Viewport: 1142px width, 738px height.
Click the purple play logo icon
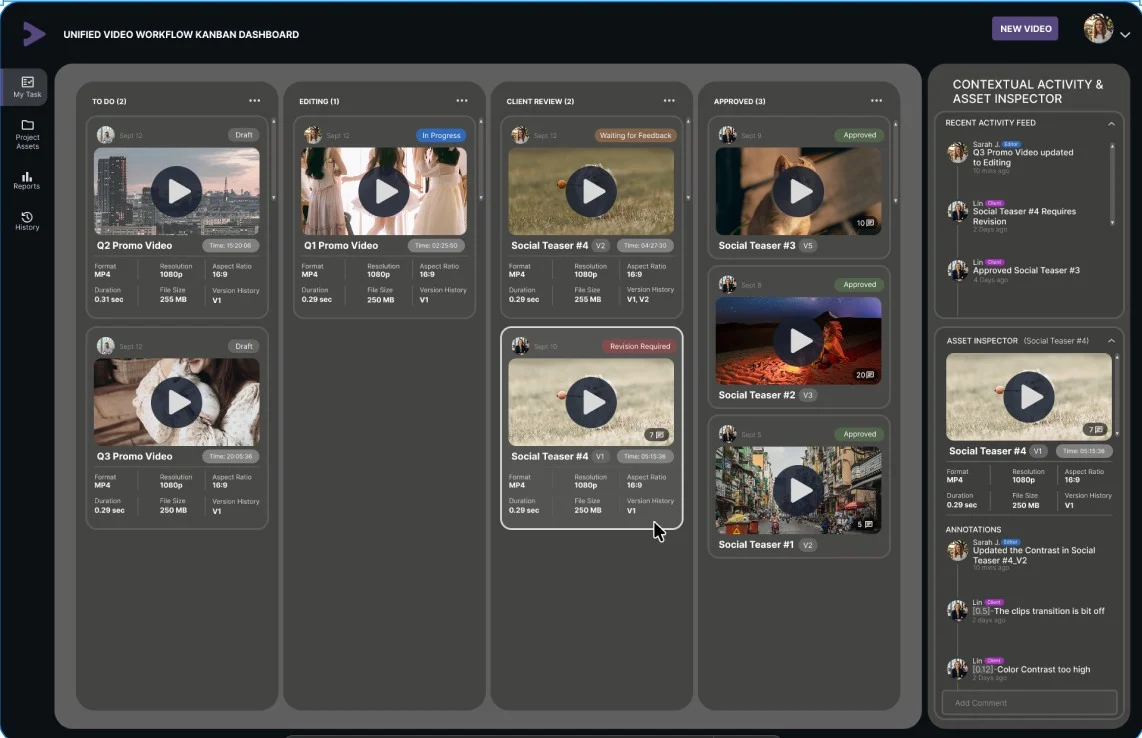(34, 34)
